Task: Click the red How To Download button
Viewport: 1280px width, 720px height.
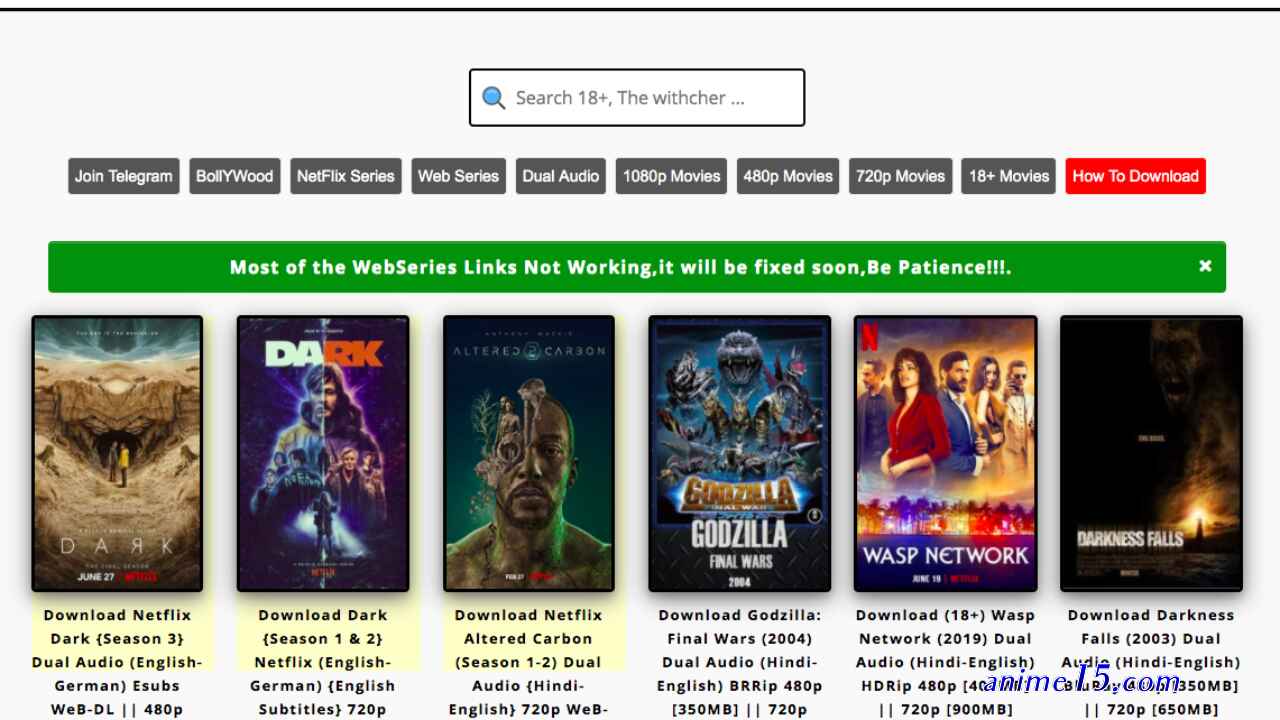Action: point(1136,176)
